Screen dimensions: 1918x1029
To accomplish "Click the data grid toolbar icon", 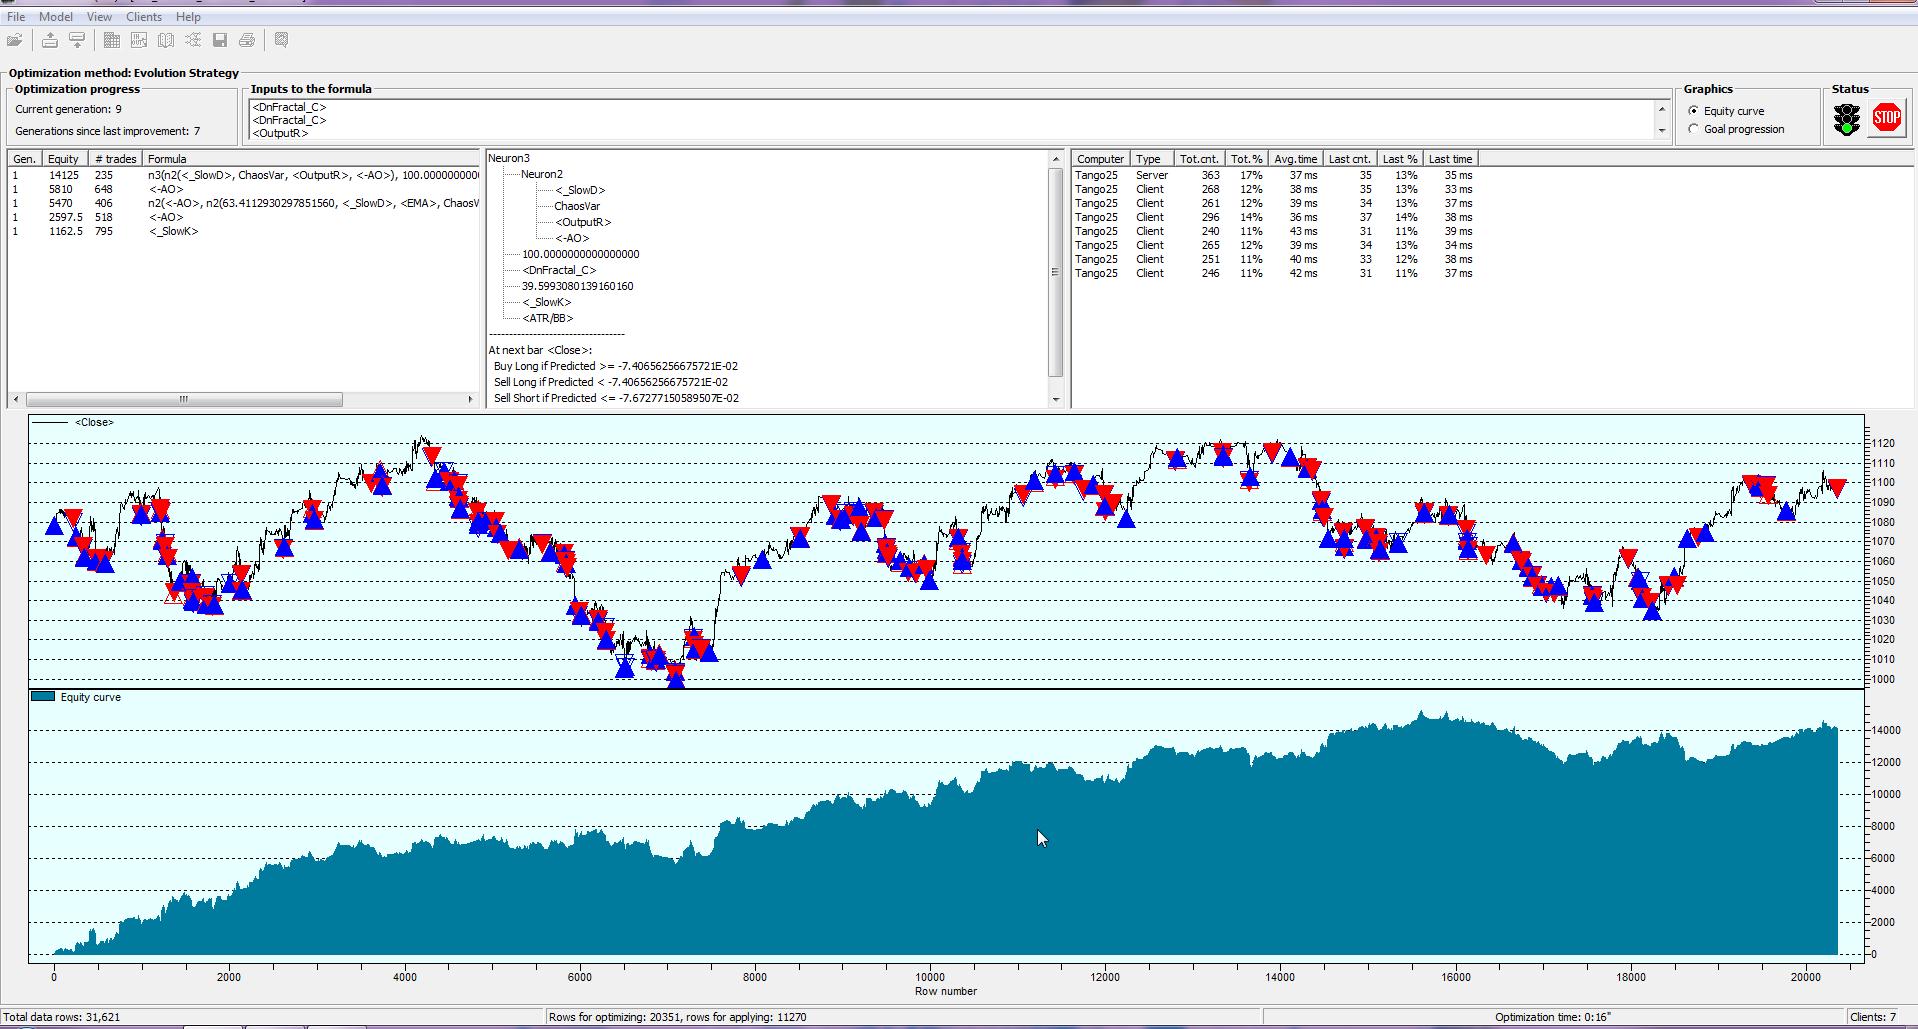I will [112, 40].
